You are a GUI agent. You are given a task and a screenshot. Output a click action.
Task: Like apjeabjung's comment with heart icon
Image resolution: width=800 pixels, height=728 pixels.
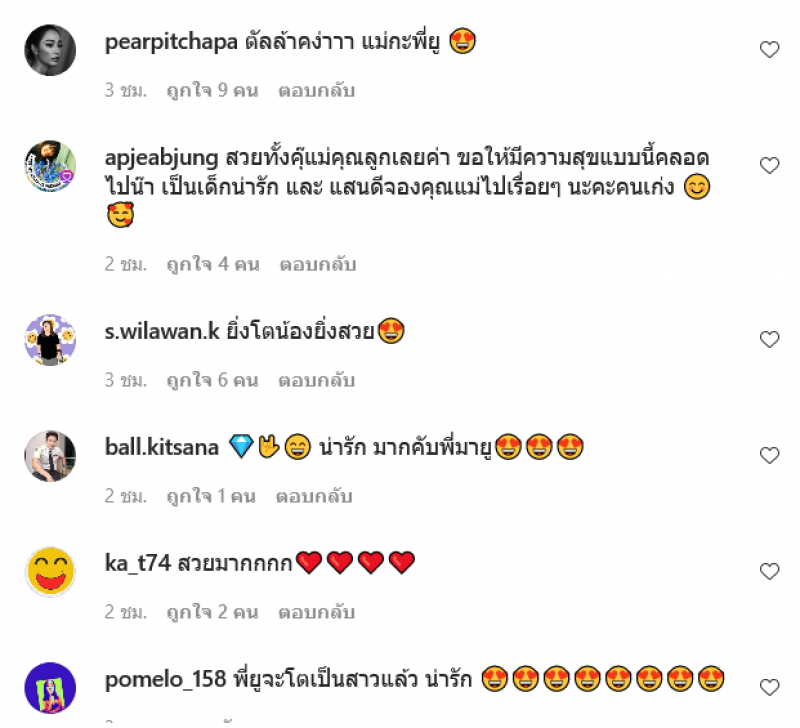coord(769,165)
